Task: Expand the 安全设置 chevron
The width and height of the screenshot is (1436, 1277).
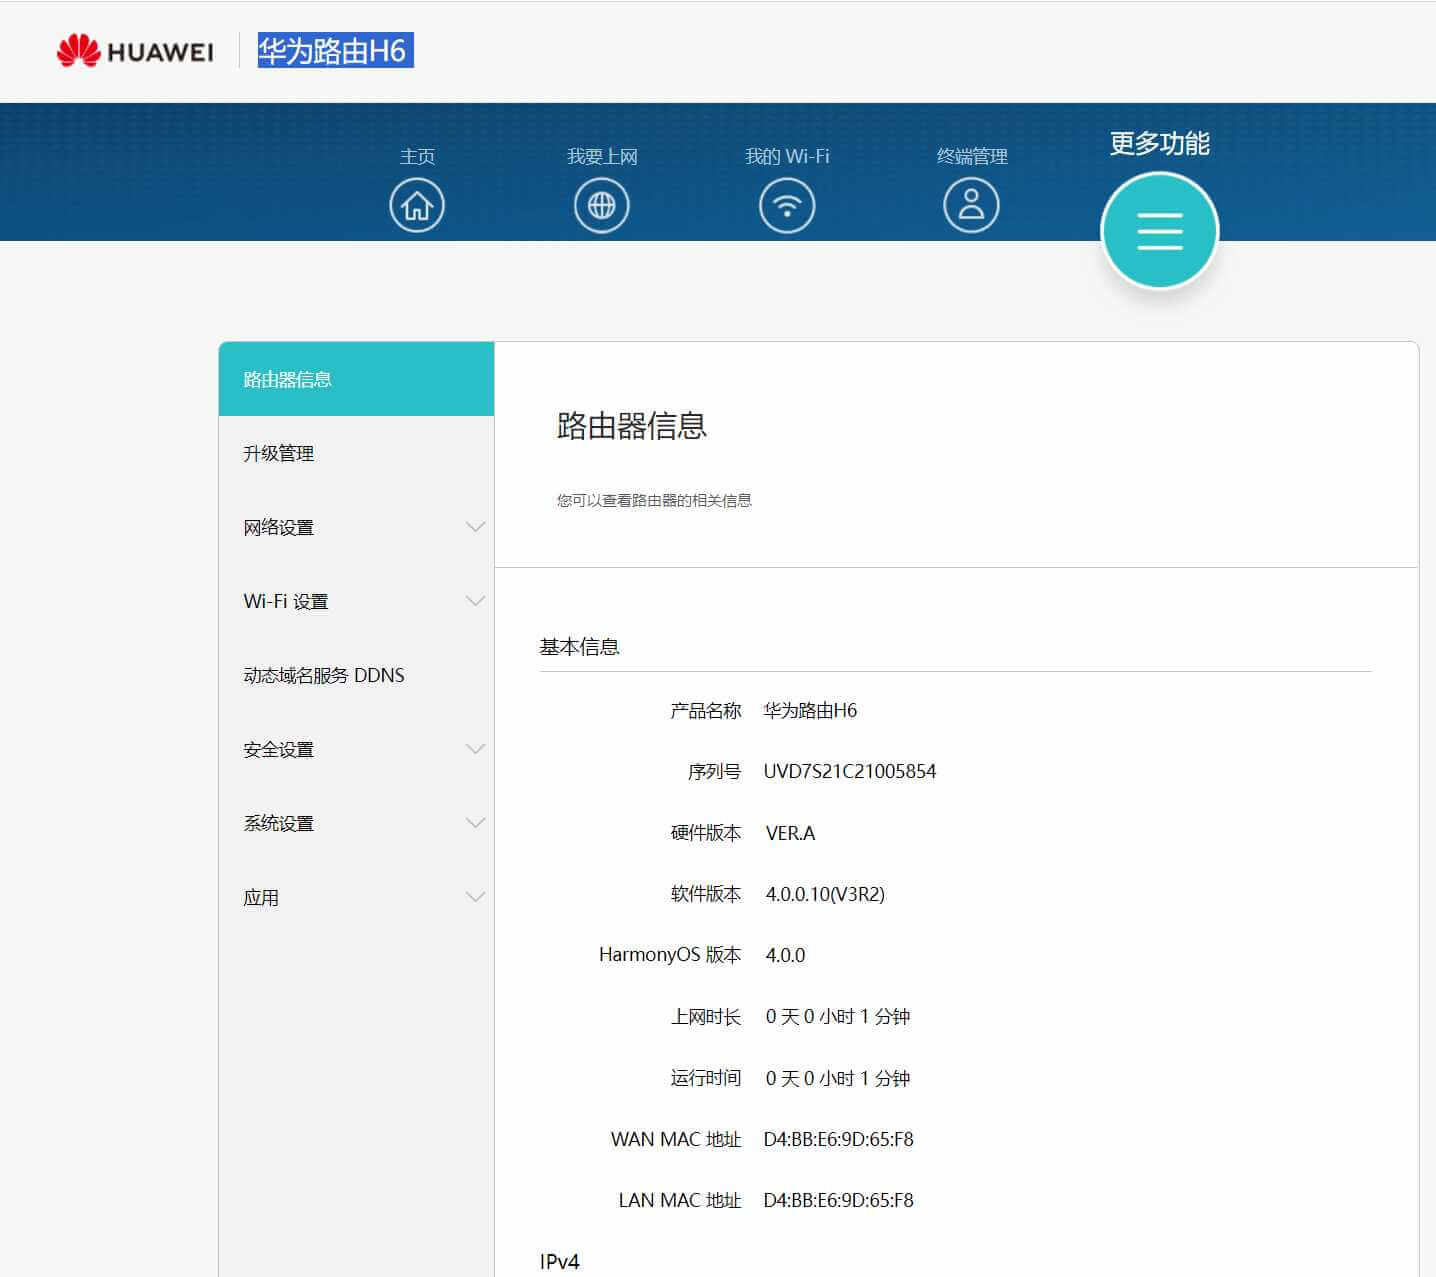Action: (x=473, y=748)
